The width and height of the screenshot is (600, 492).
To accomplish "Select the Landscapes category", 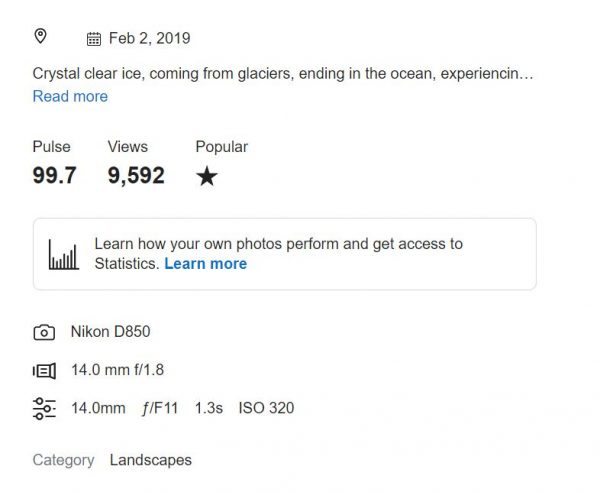I will point(151,460).
